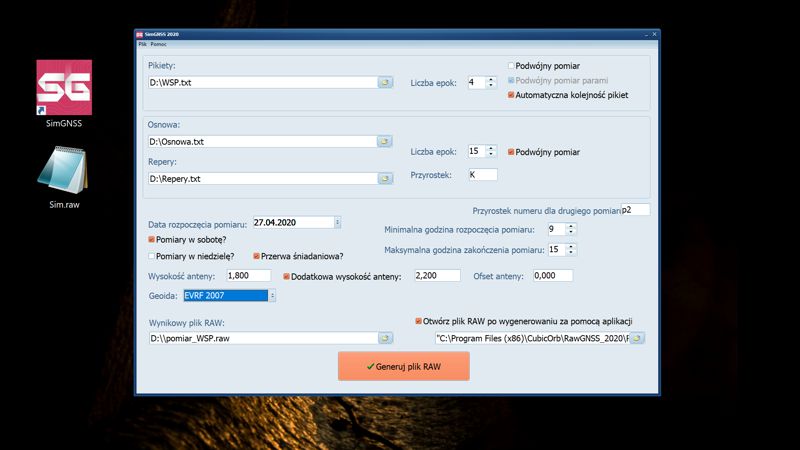Image resolution: width=800 pixels, height=450 pixels.
Task: Minimize the SimGNSS window
Action: [x=646, y=34]
